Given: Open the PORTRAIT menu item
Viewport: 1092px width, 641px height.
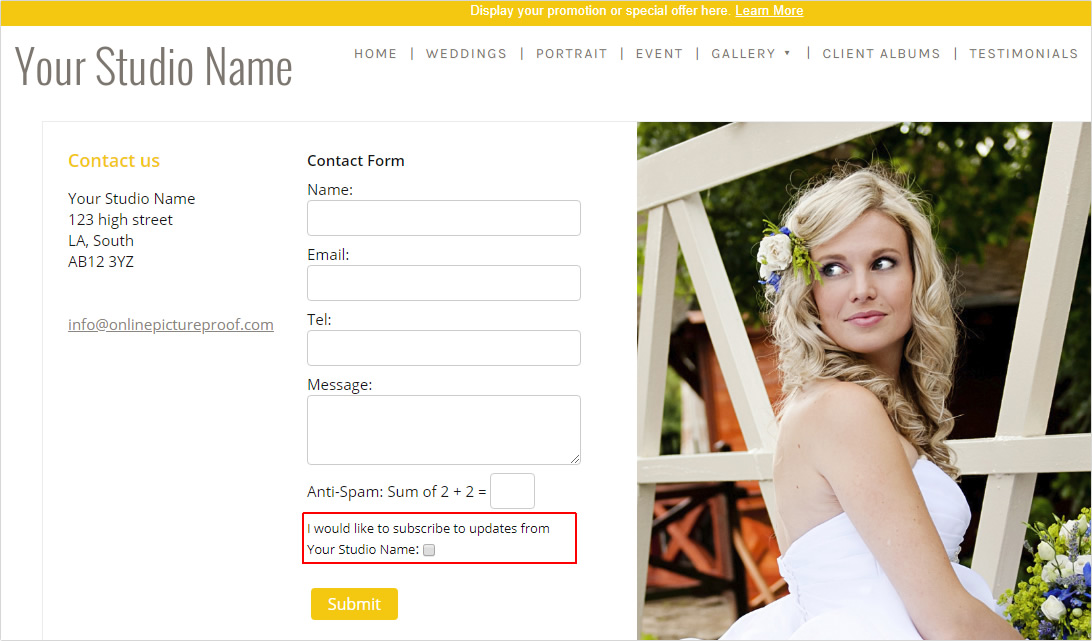Looking at the screenshot, I should click(571, 54).
